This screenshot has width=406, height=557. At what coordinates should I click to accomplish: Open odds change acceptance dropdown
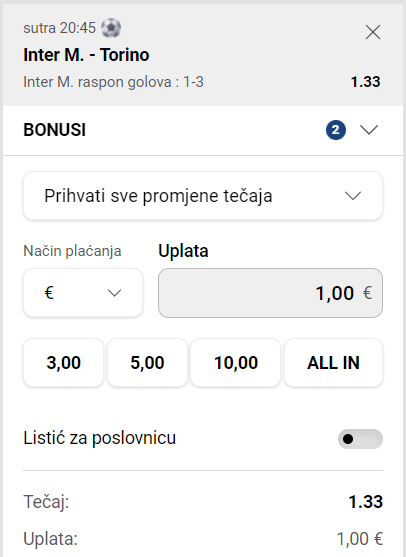(x=203, y=196)
